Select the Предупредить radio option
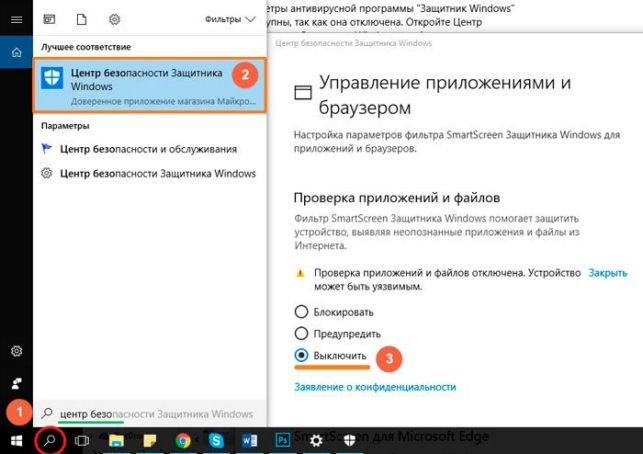643x454 pixels. point(337,333)
